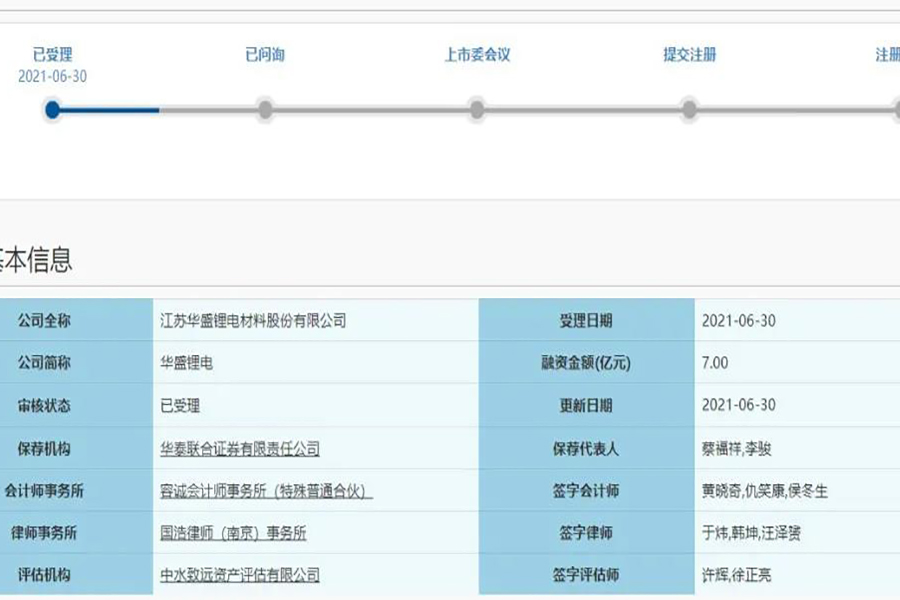Click the 融资金额(亿元) header cell
Screen dimensions: 900x600
coord(587,362)
